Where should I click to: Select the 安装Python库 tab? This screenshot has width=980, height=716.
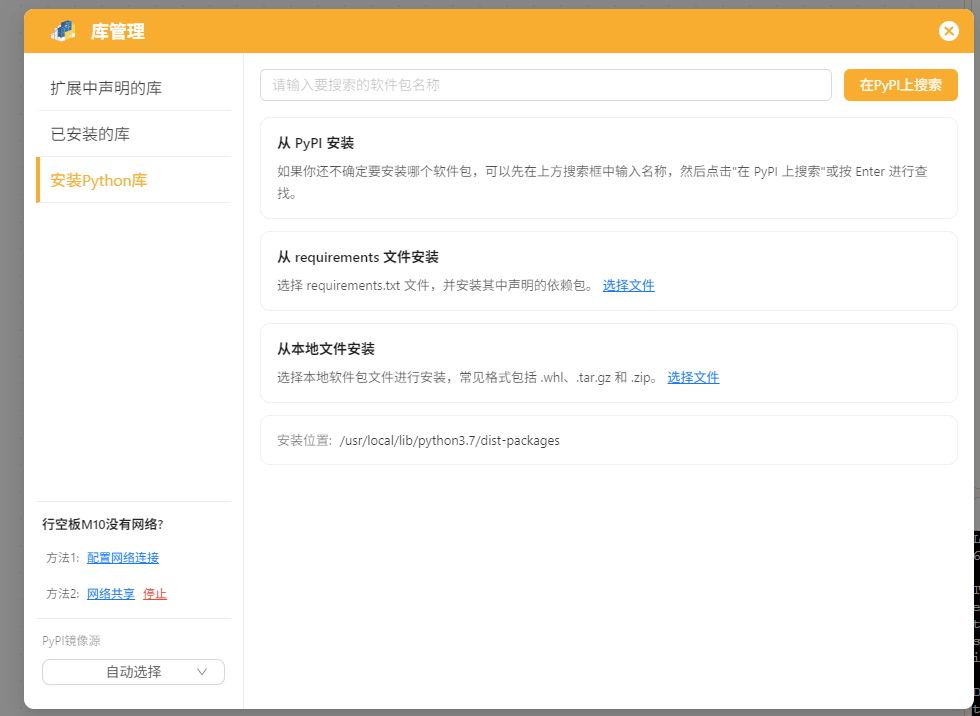[x=134, y=180]
